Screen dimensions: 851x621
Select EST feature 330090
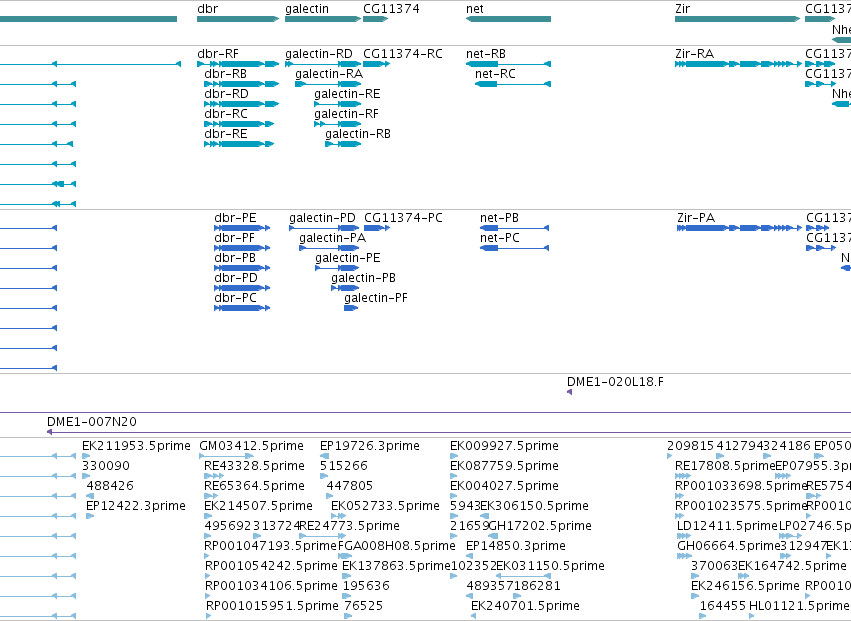click(x=86, y=476)
